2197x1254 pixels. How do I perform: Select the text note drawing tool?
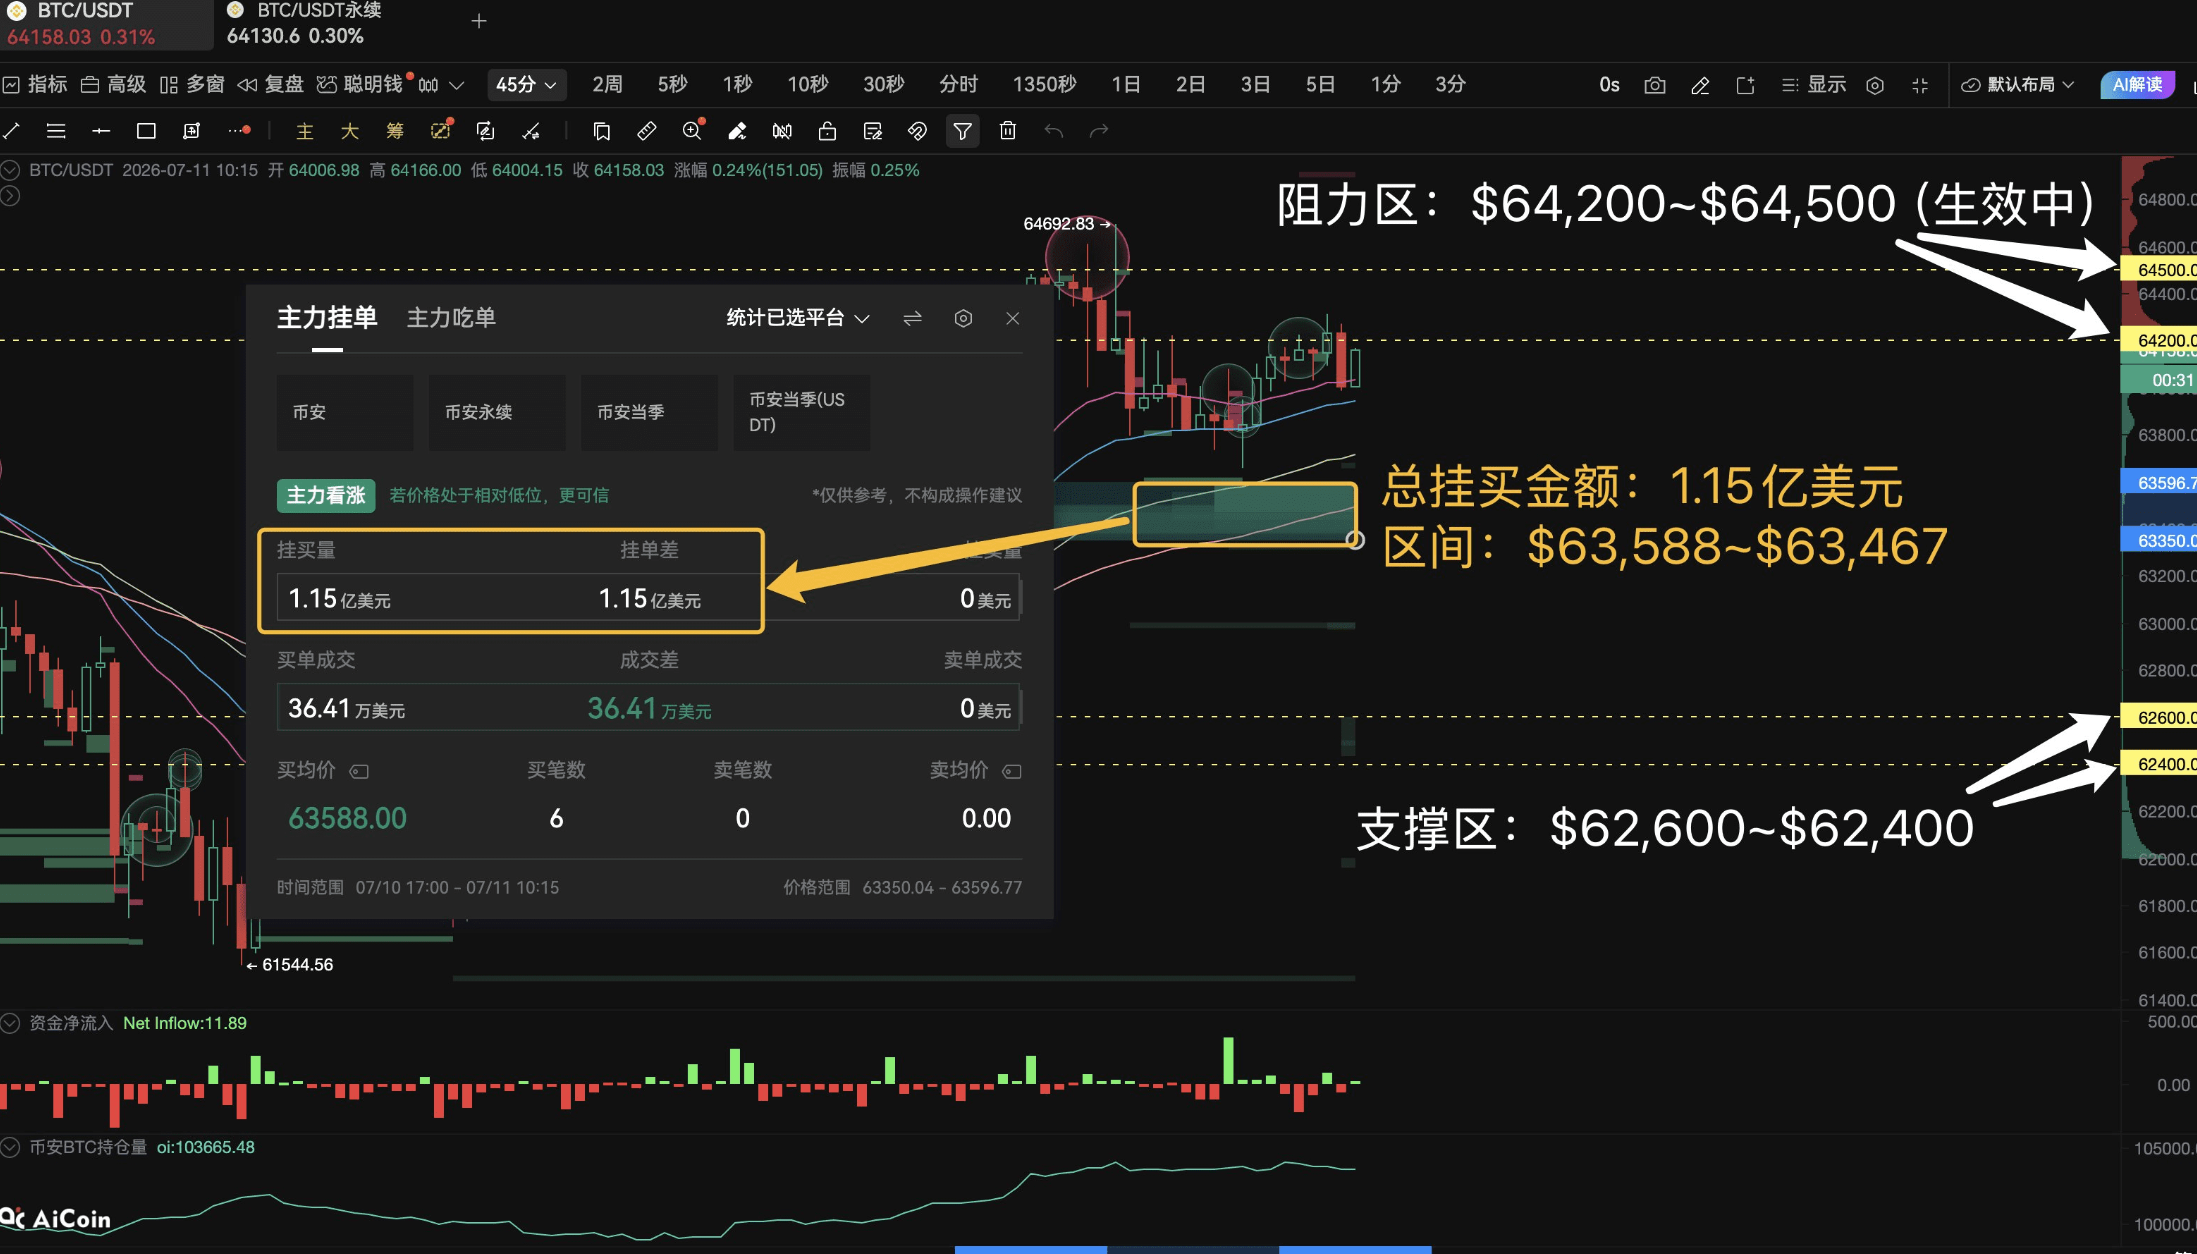pyautogui.click(x=192, y=131)
